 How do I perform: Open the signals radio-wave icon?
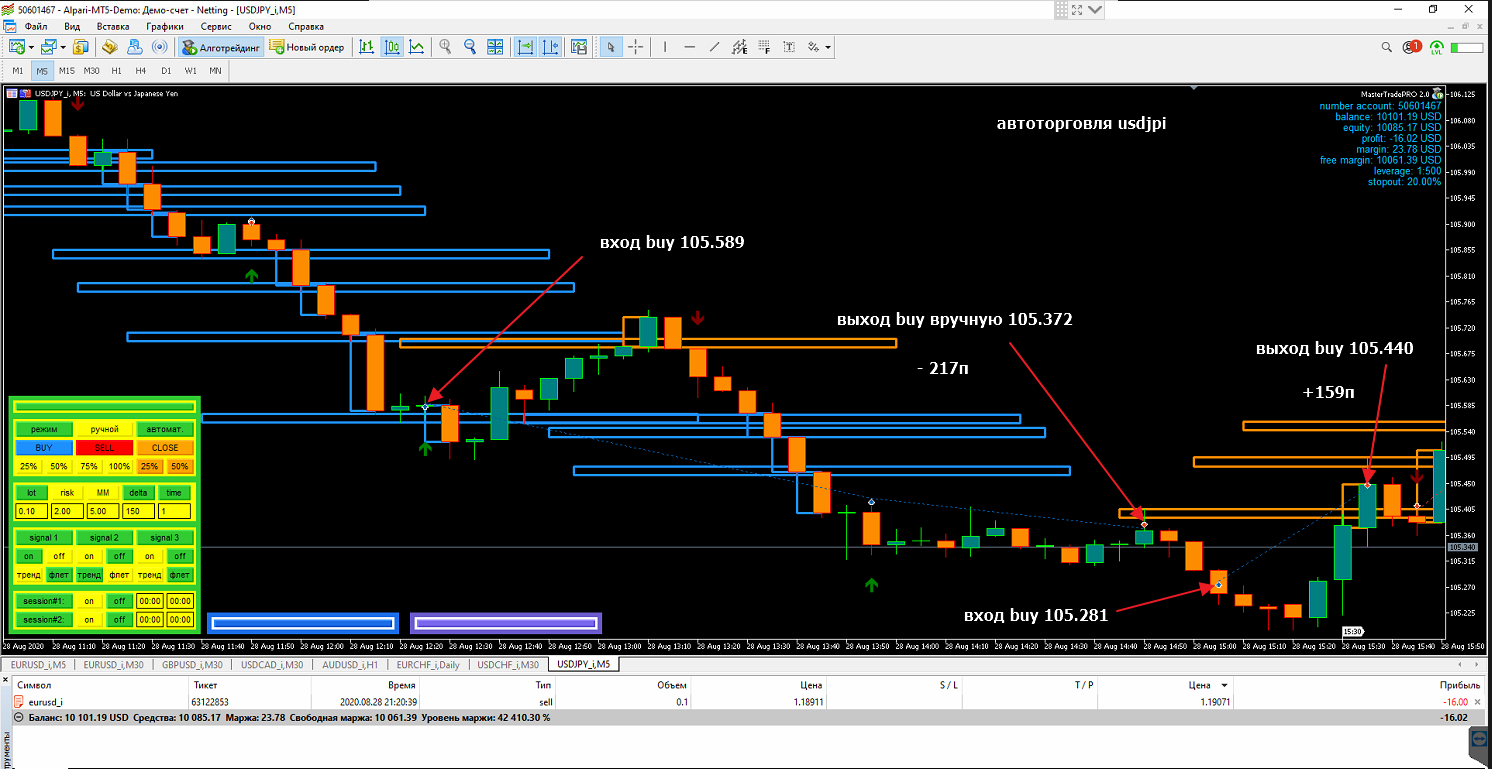[158, 47]
